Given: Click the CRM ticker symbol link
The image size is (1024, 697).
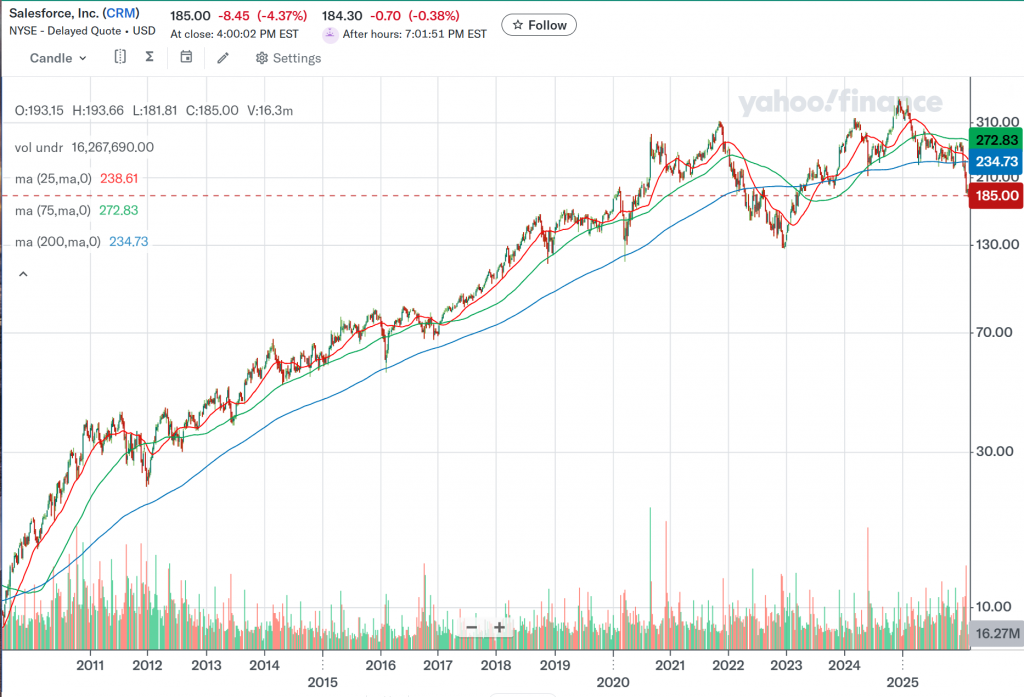Looking at the screenshot, I should (121, 15).
